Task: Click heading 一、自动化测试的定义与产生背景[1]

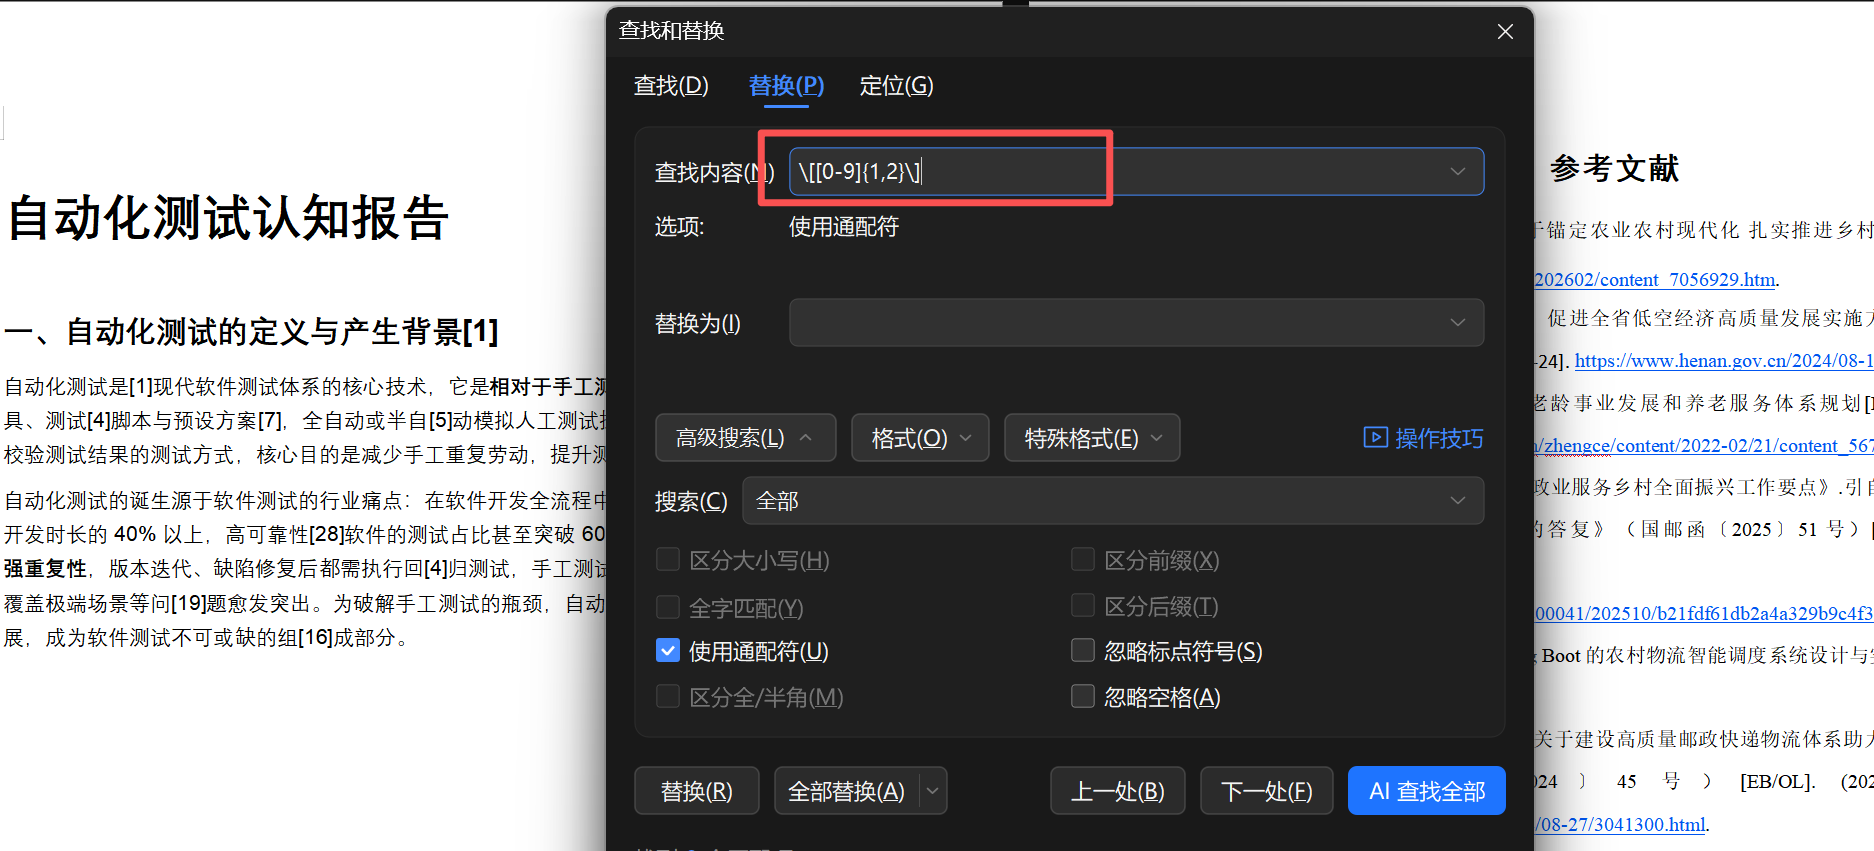Action: (251, 331)
